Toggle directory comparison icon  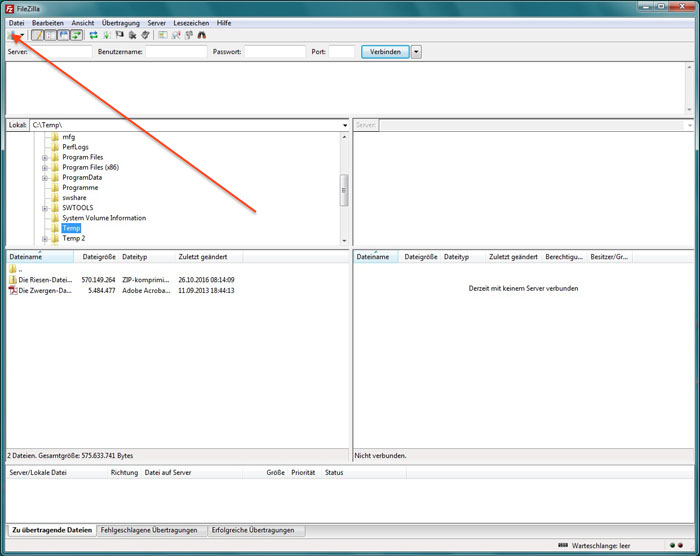[x=176, y=35]
